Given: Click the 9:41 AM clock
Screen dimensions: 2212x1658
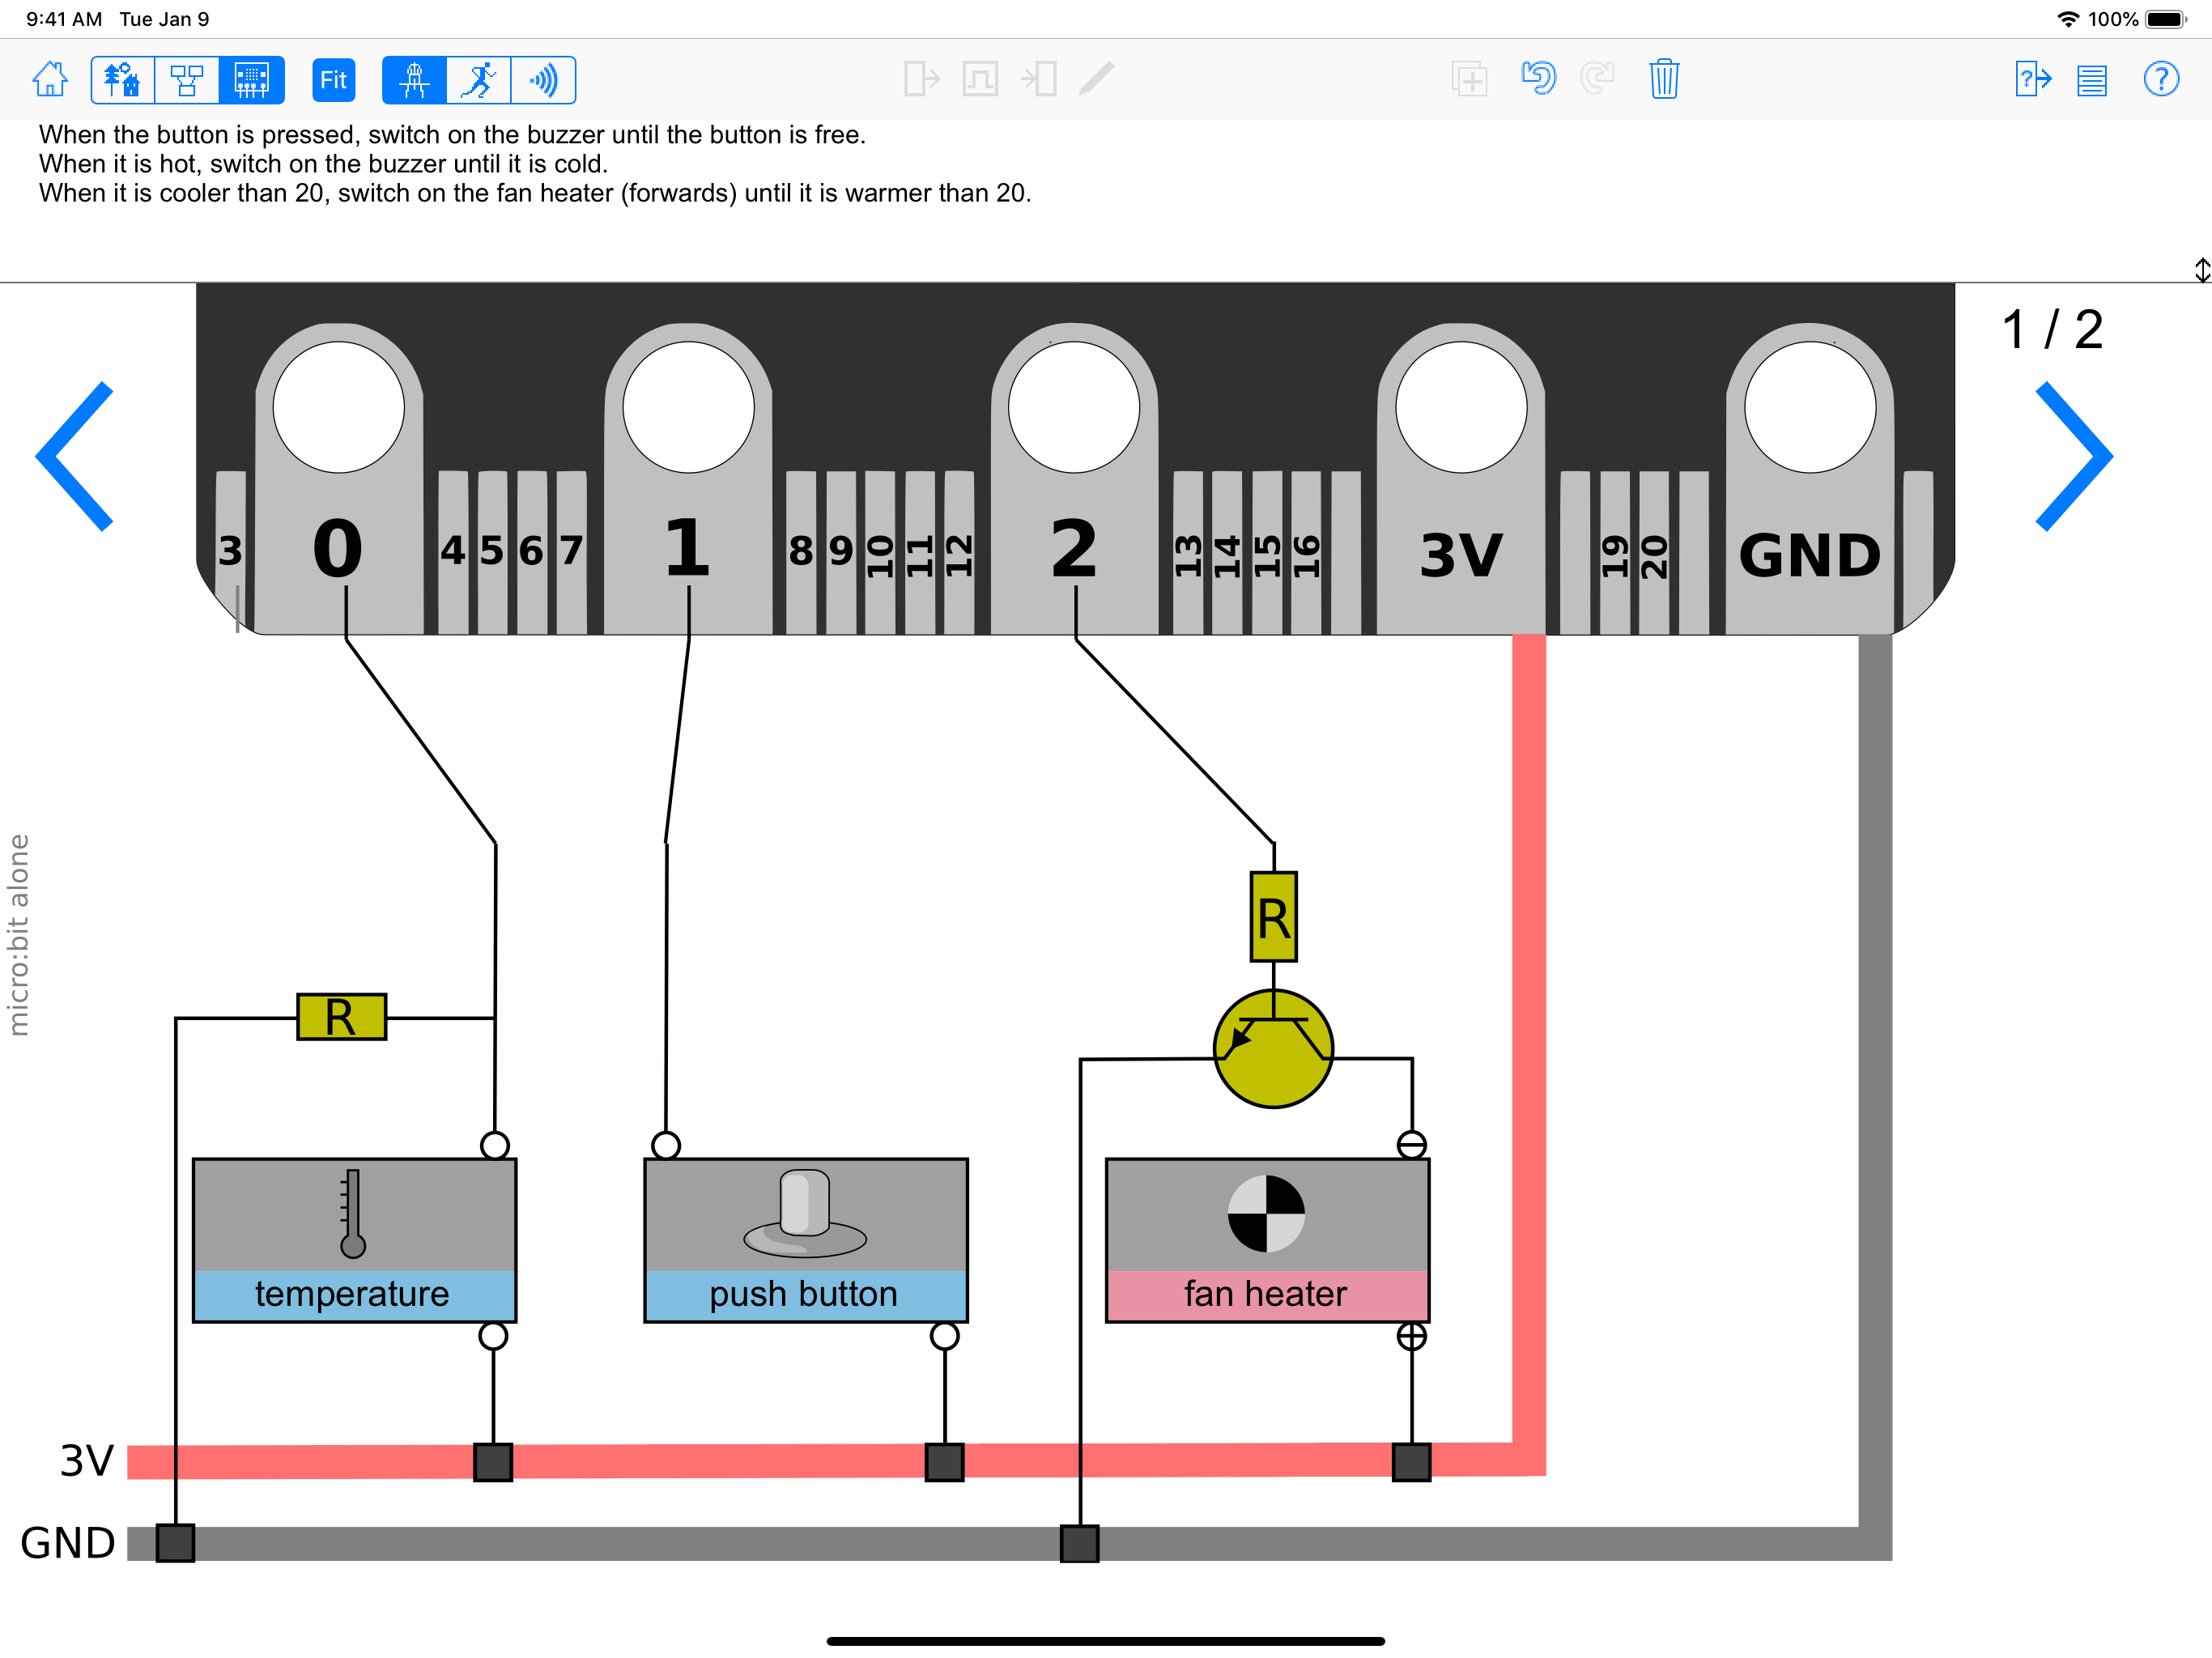Looking at the screenshot, I should pyautogui.click(x=64, y=19).
